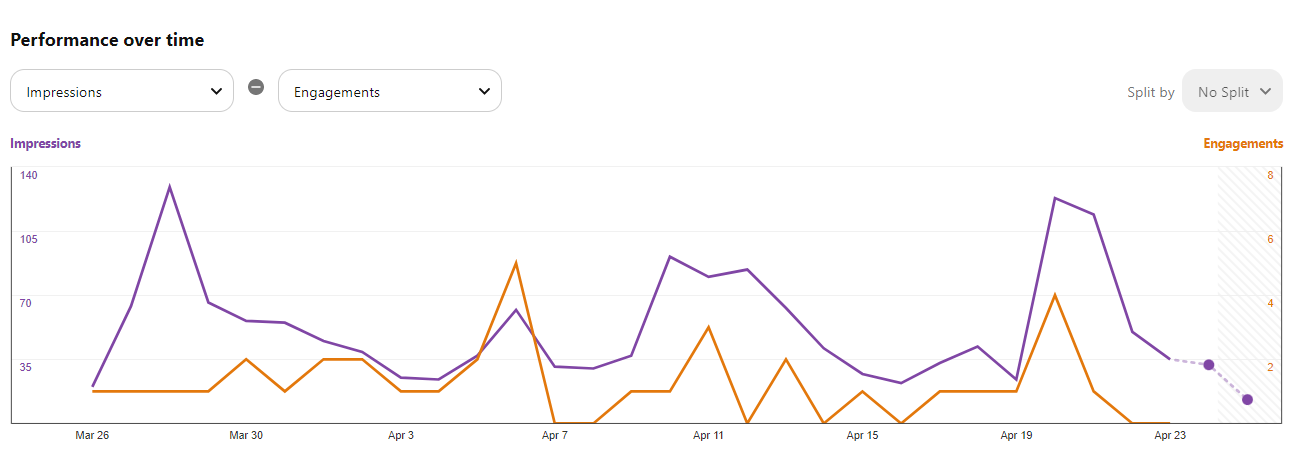1294x466 pixels.
Task: Click the purple Impressions axis legend label
Action: pyautogui.click(x=46, y=143)
